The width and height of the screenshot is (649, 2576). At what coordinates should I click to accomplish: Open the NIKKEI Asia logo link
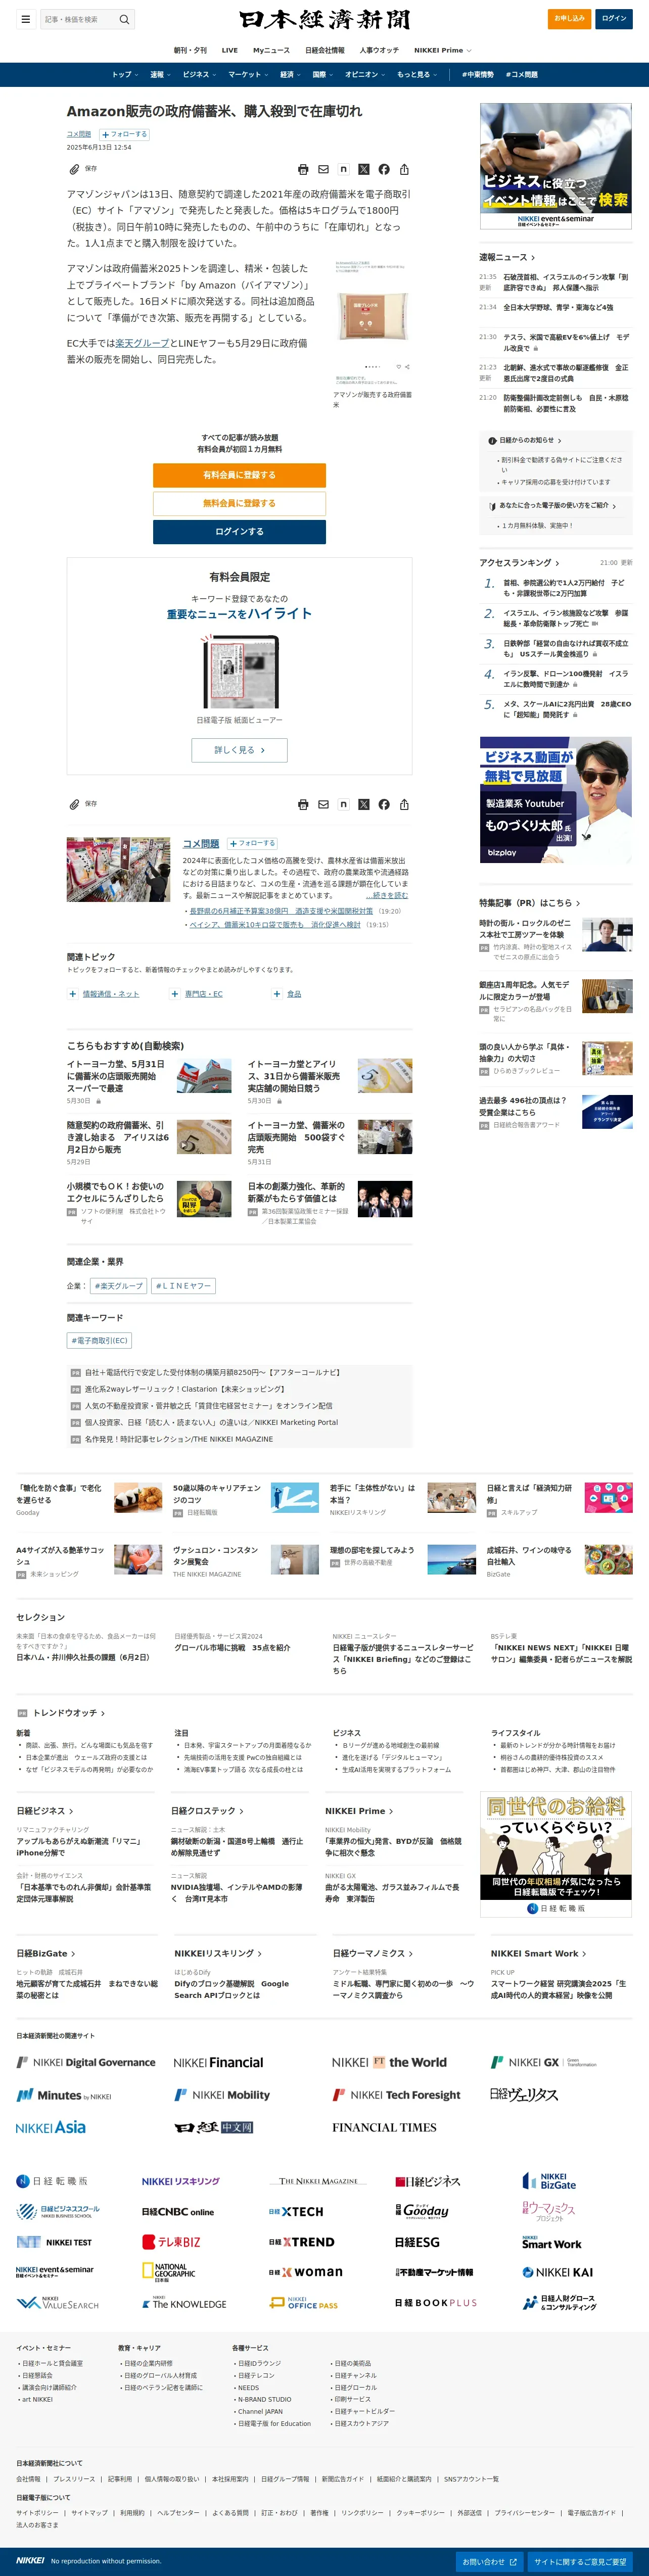51,2127
